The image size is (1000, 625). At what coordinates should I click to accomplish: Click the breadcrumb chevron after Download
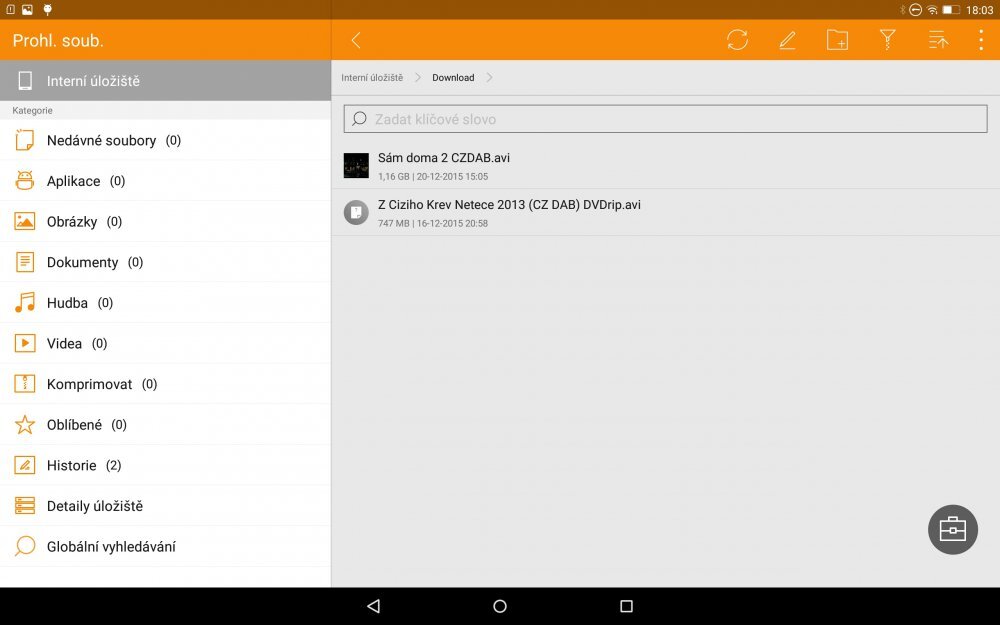(x=489, y=77)
